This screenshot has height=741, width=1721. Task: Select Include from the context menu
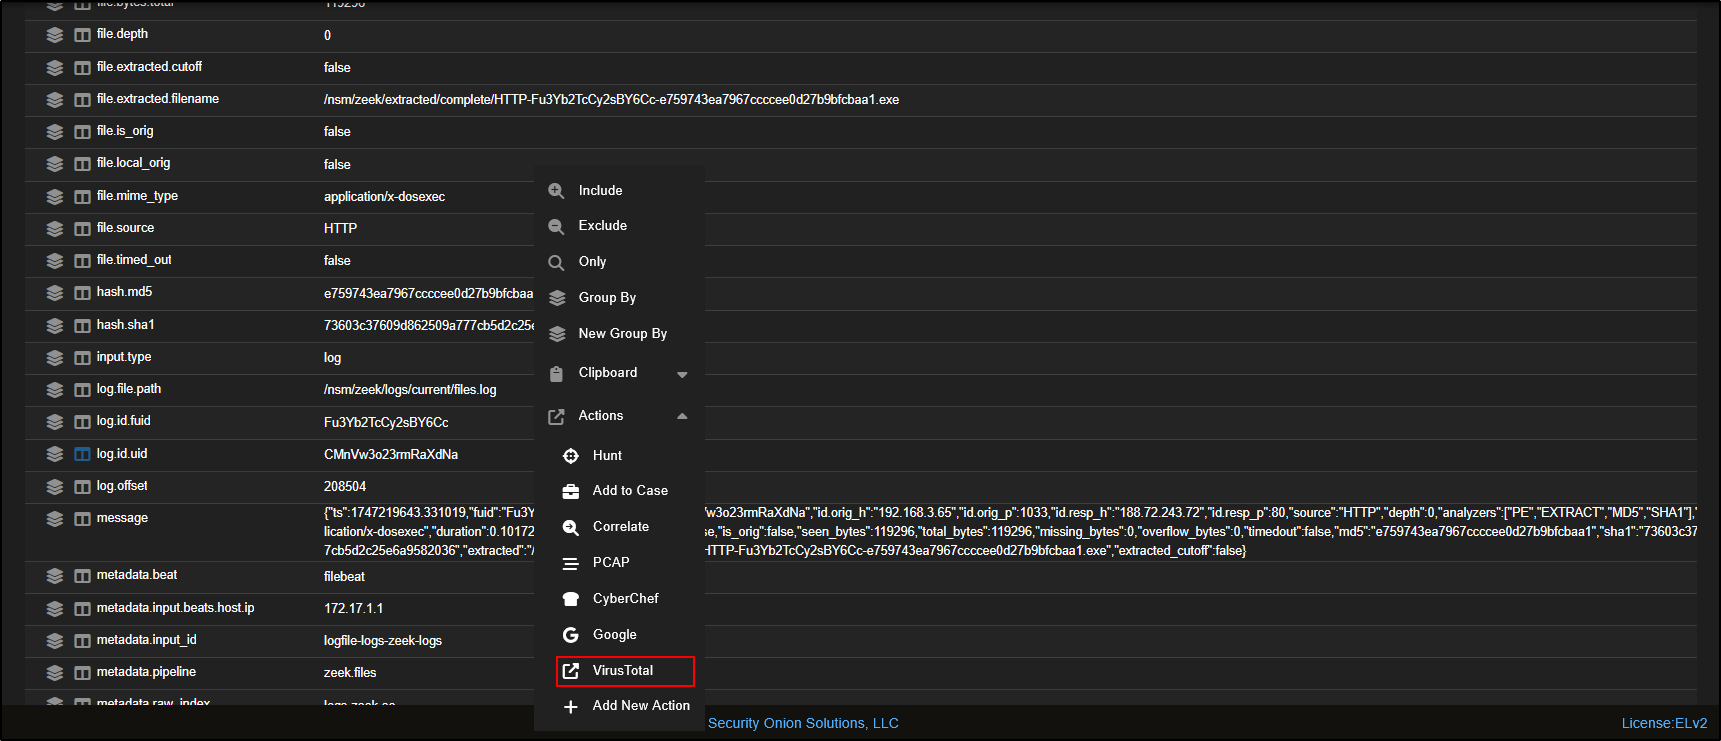(600, 191)
